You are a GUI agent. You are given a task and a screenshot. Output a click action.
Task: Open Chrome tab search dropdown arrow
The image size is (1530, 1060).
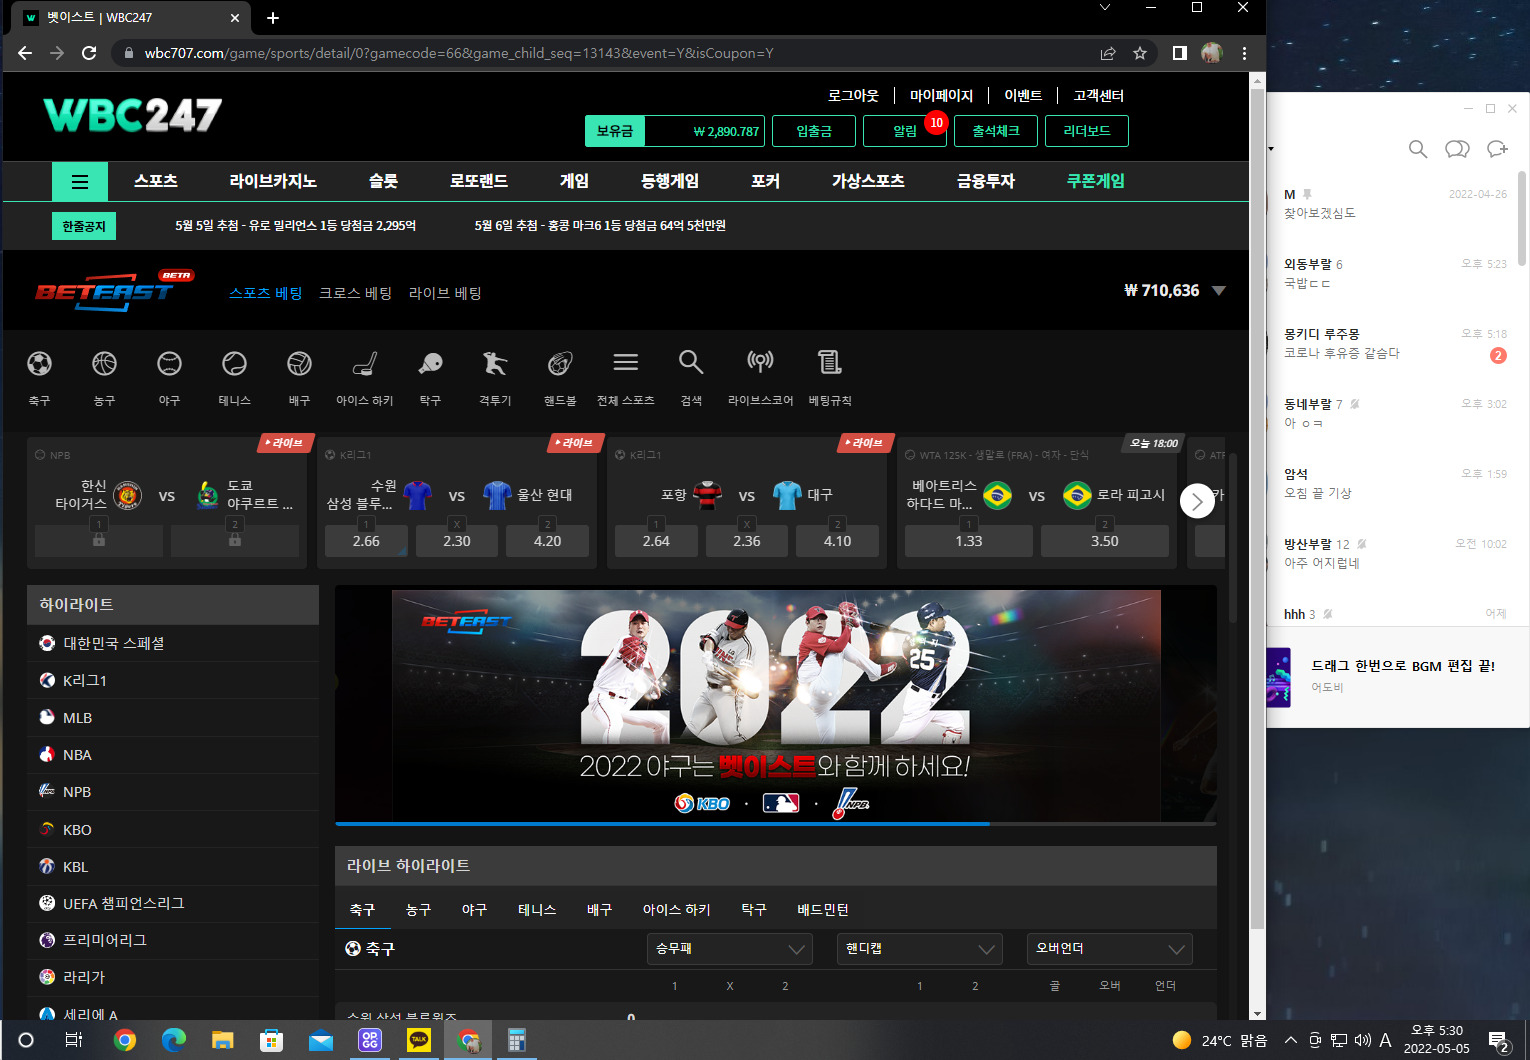[x=1104, y=8]
